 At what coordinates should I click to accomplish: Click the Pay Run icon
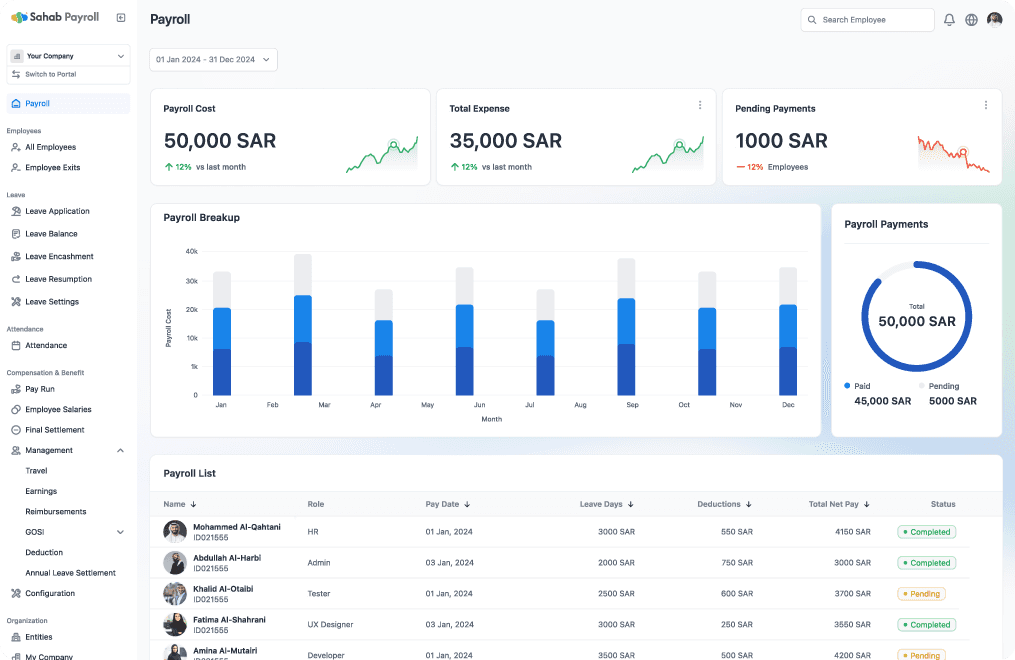pos(16,389)
